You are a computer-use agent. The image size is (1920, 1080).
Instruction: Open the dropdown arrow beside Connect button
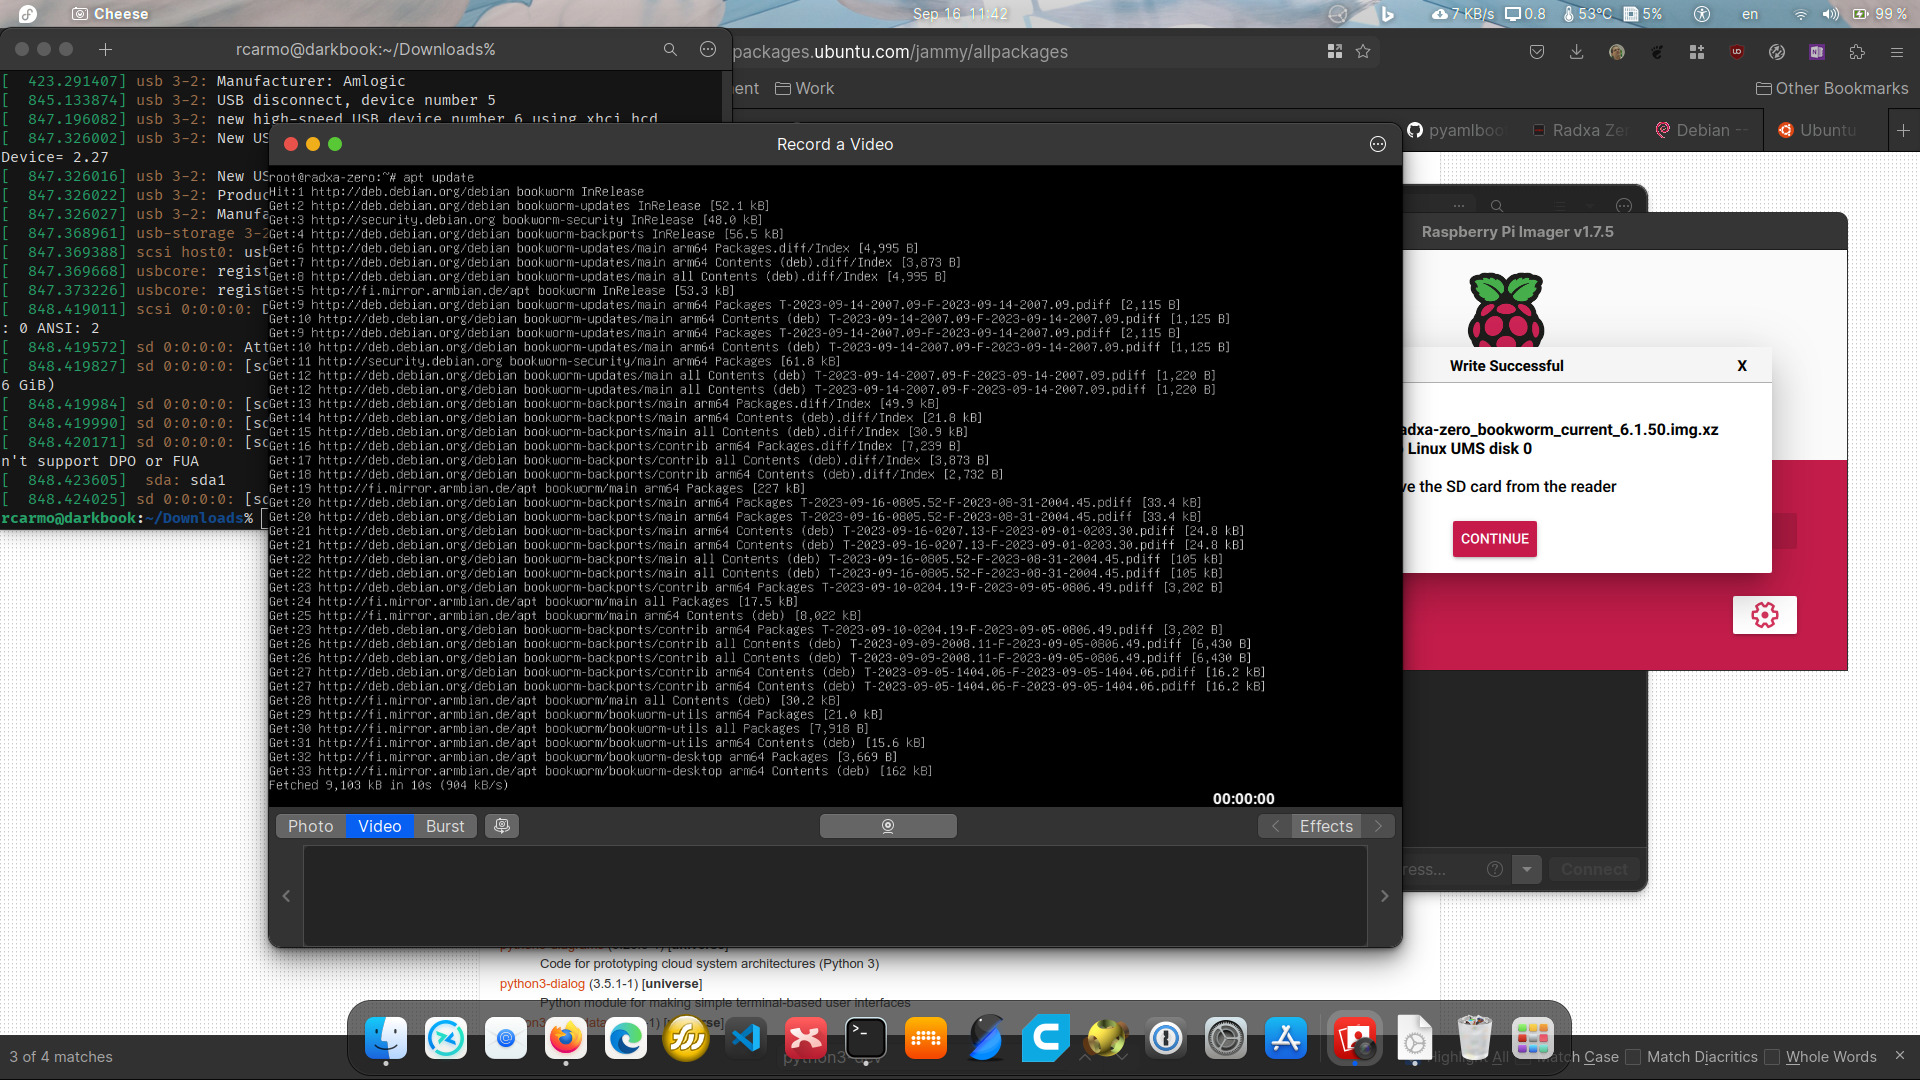tap(1527, 869)
